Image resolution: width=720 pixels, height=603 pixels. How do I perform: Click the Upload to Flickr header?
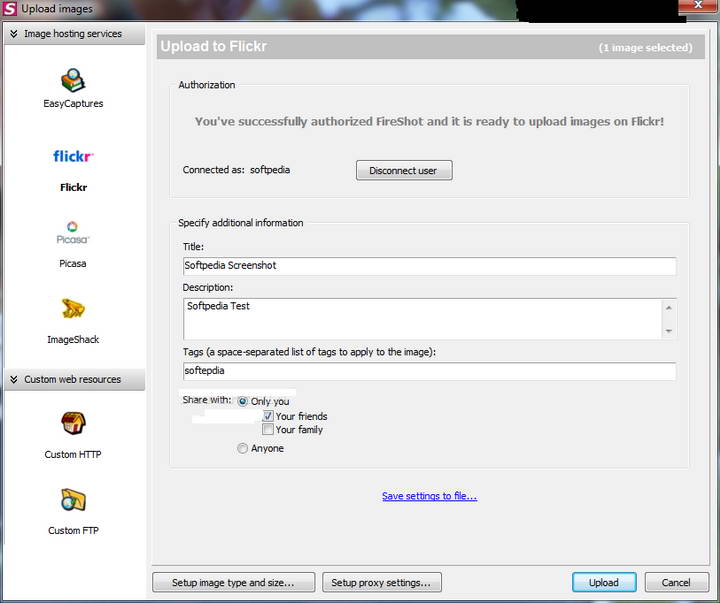tap(214, 46)
